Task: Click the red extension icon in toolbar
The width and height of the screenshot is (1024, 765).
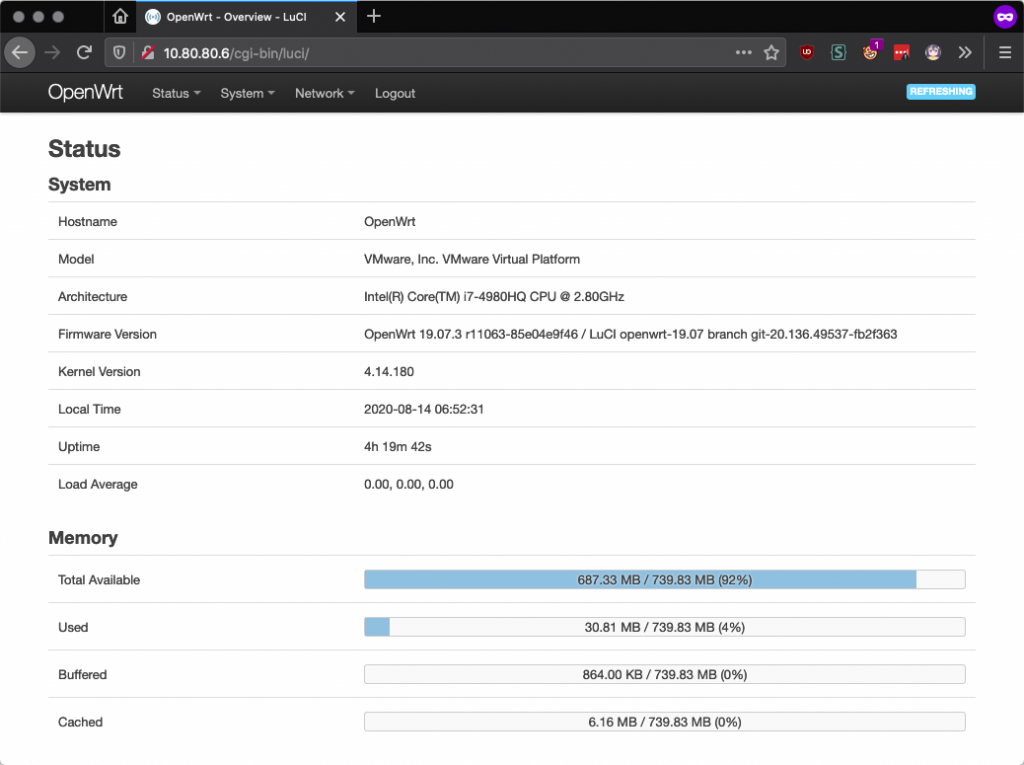Action: point(902,52)
